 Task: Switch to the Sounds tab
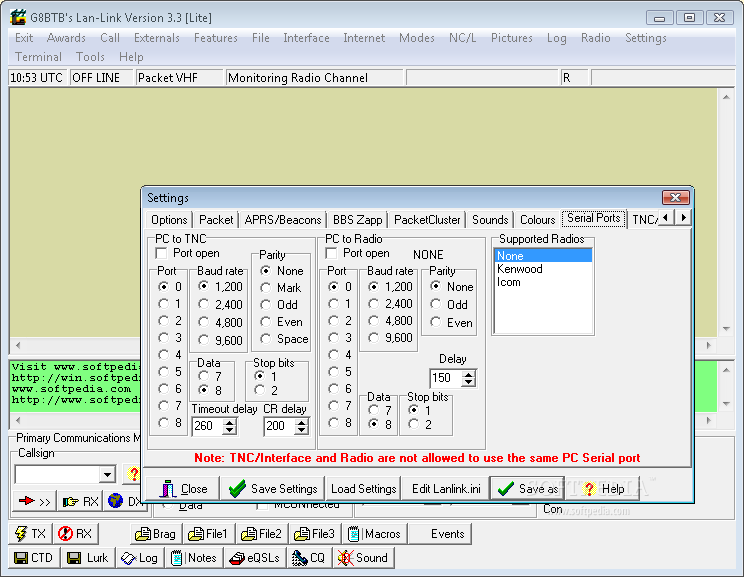click(x=490, y=220)
